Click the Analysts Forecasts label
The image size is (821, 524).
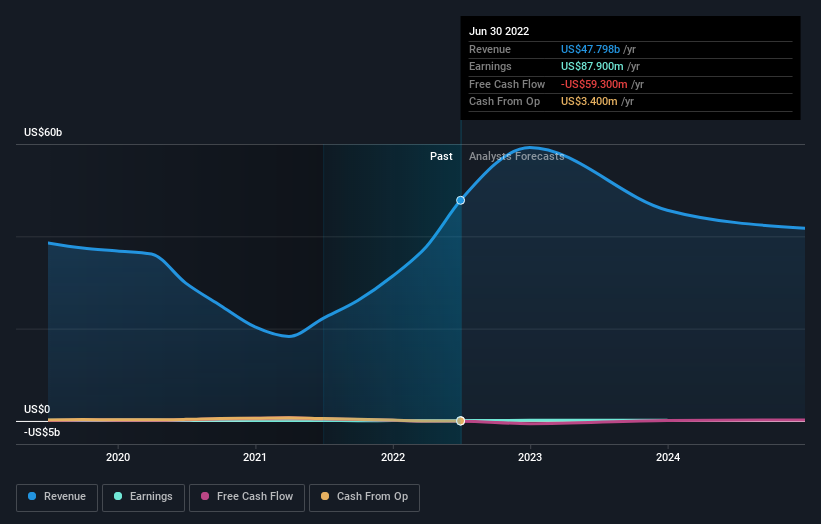516,157
